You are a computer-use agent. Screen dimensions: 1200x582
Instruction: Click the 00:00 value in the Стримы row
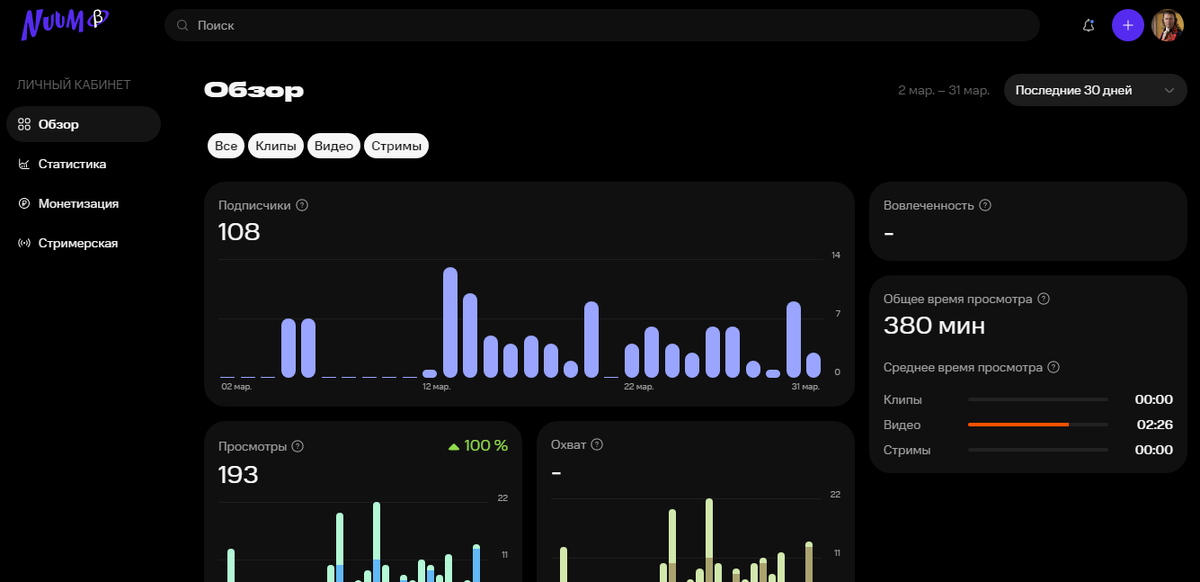1154,450
